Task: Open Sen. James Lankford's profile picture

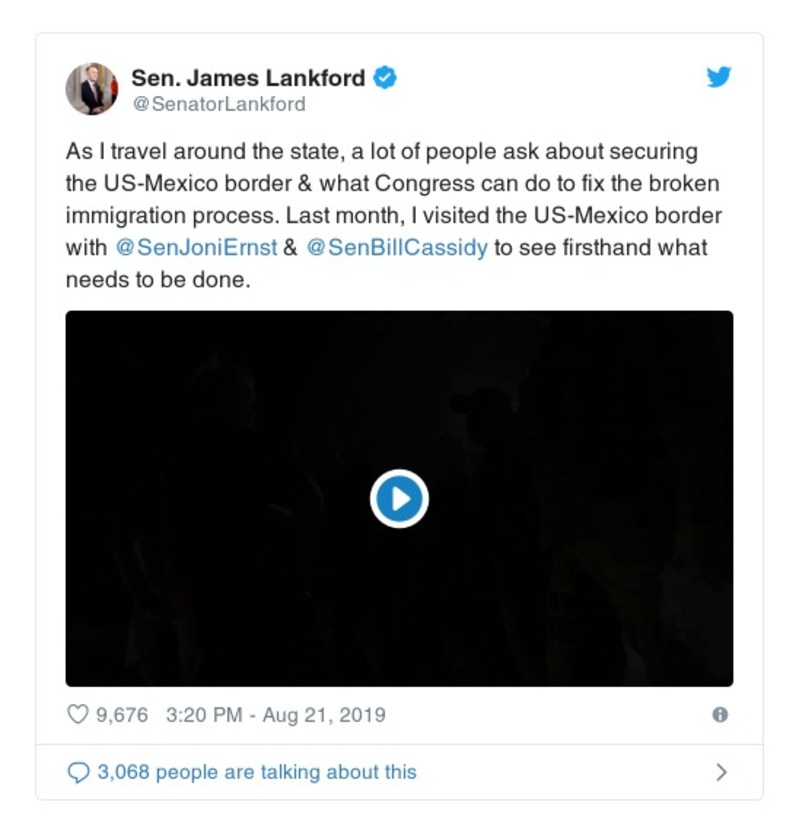Action: coord(92,89)
